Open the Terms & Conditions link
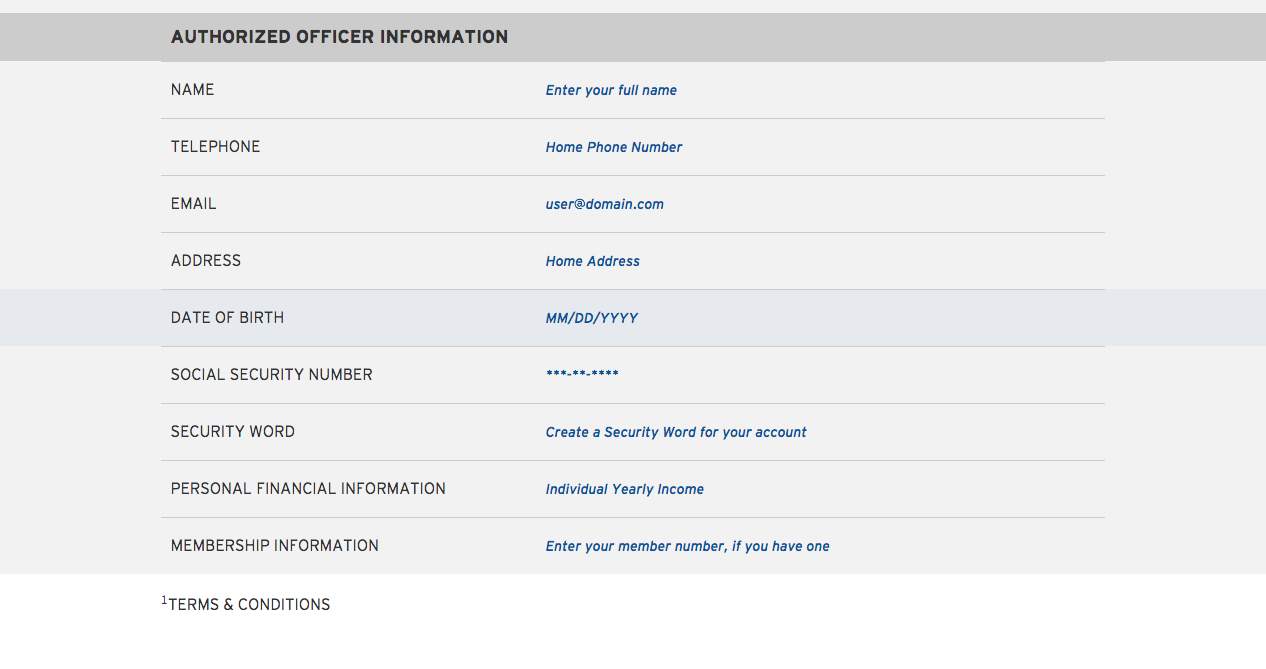Viewport: 1266px width, 669px height. [248, 605]
